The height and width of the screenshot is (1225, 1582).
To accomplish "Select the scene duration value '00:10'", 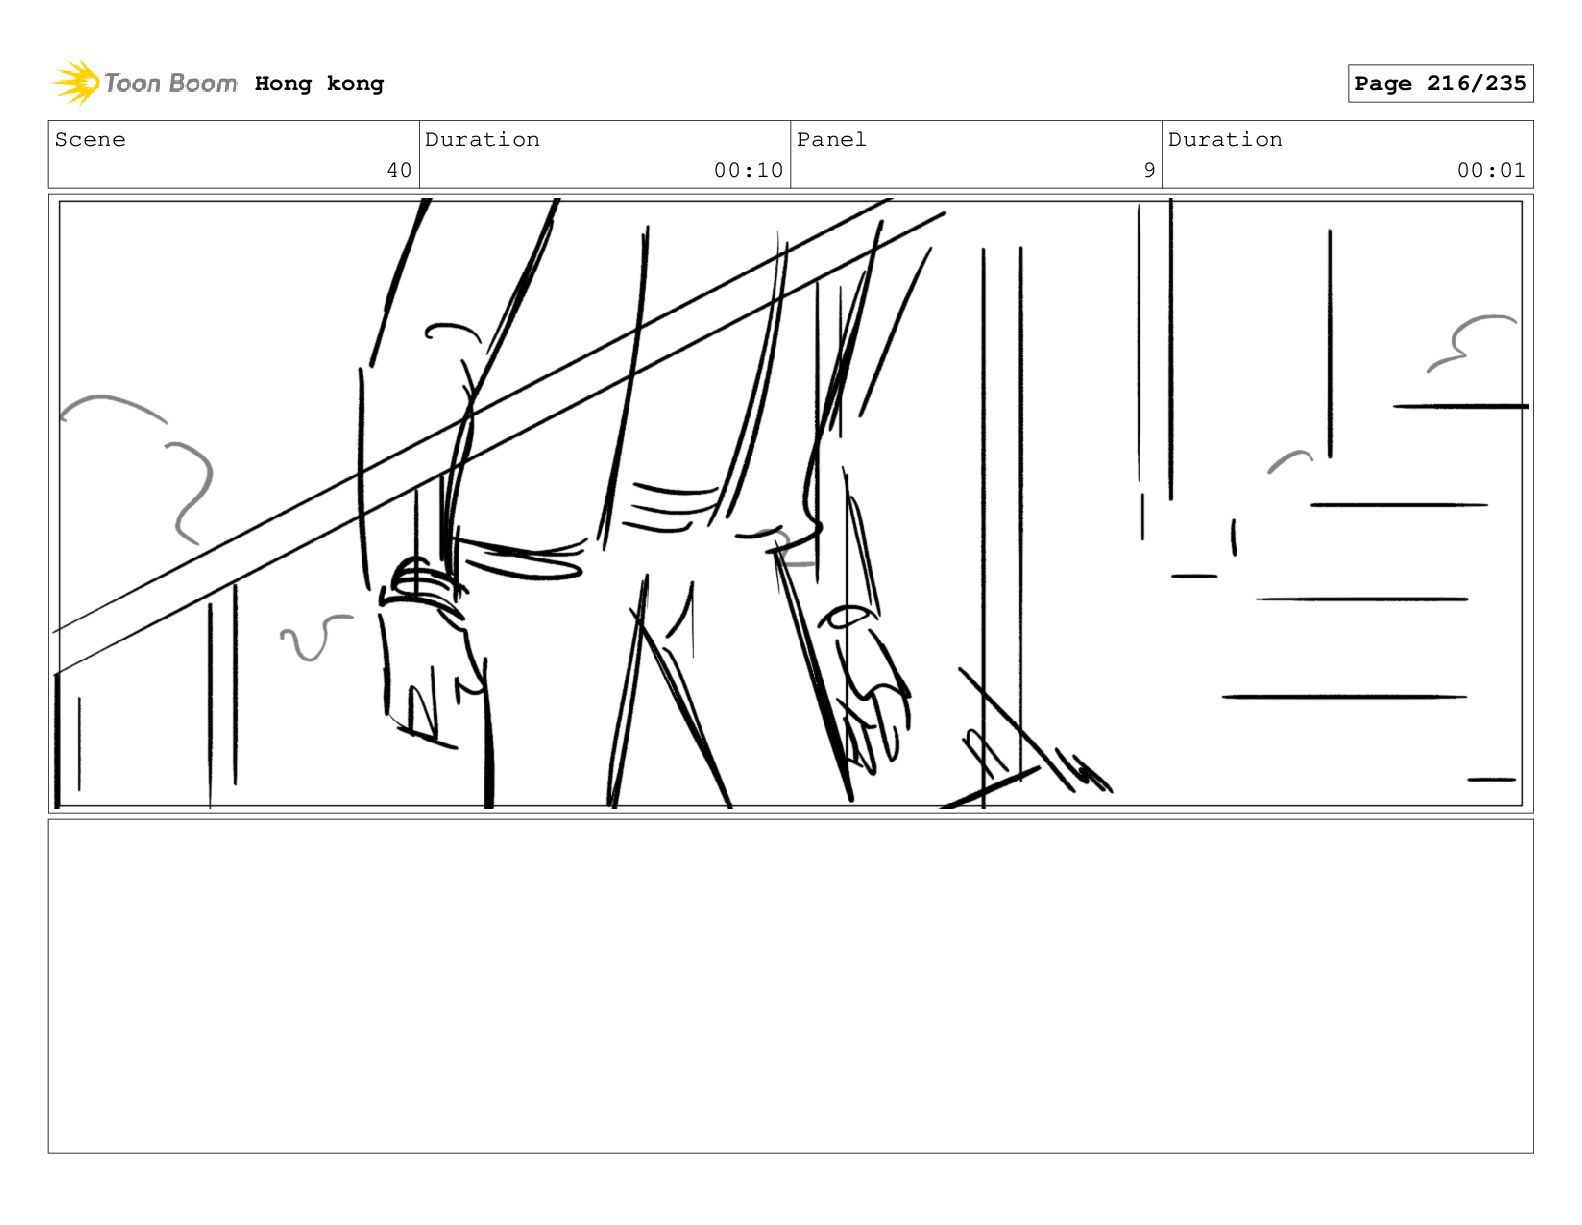I will 748,170.
